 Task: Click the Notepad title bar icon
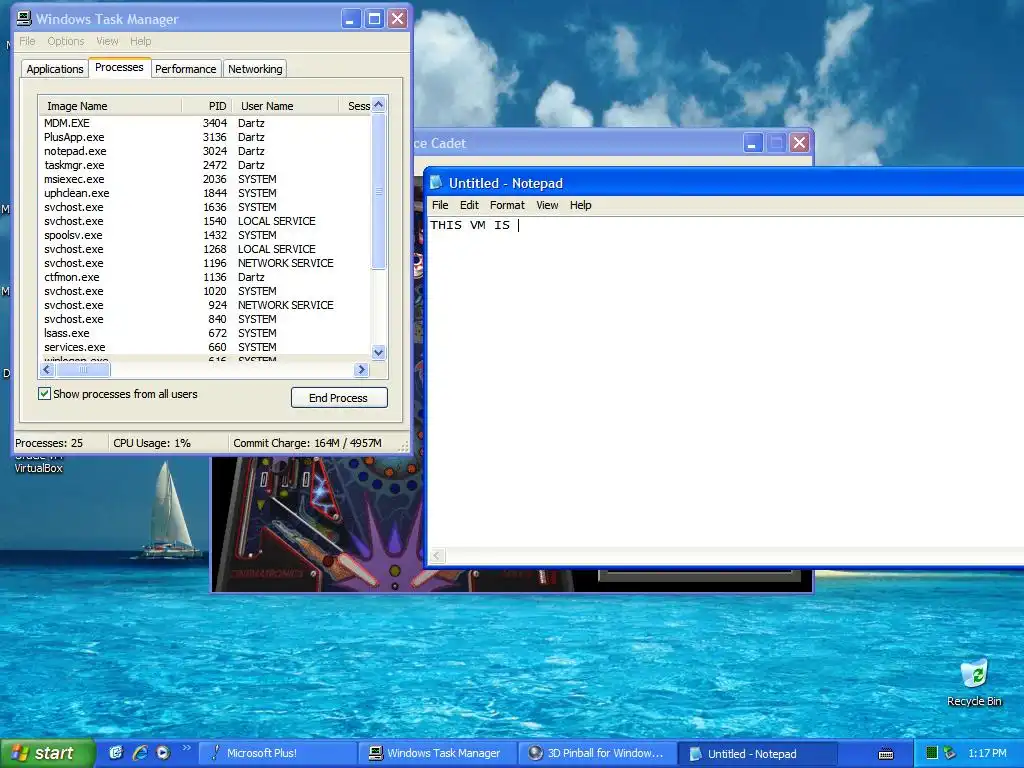[x=436, y=183]
